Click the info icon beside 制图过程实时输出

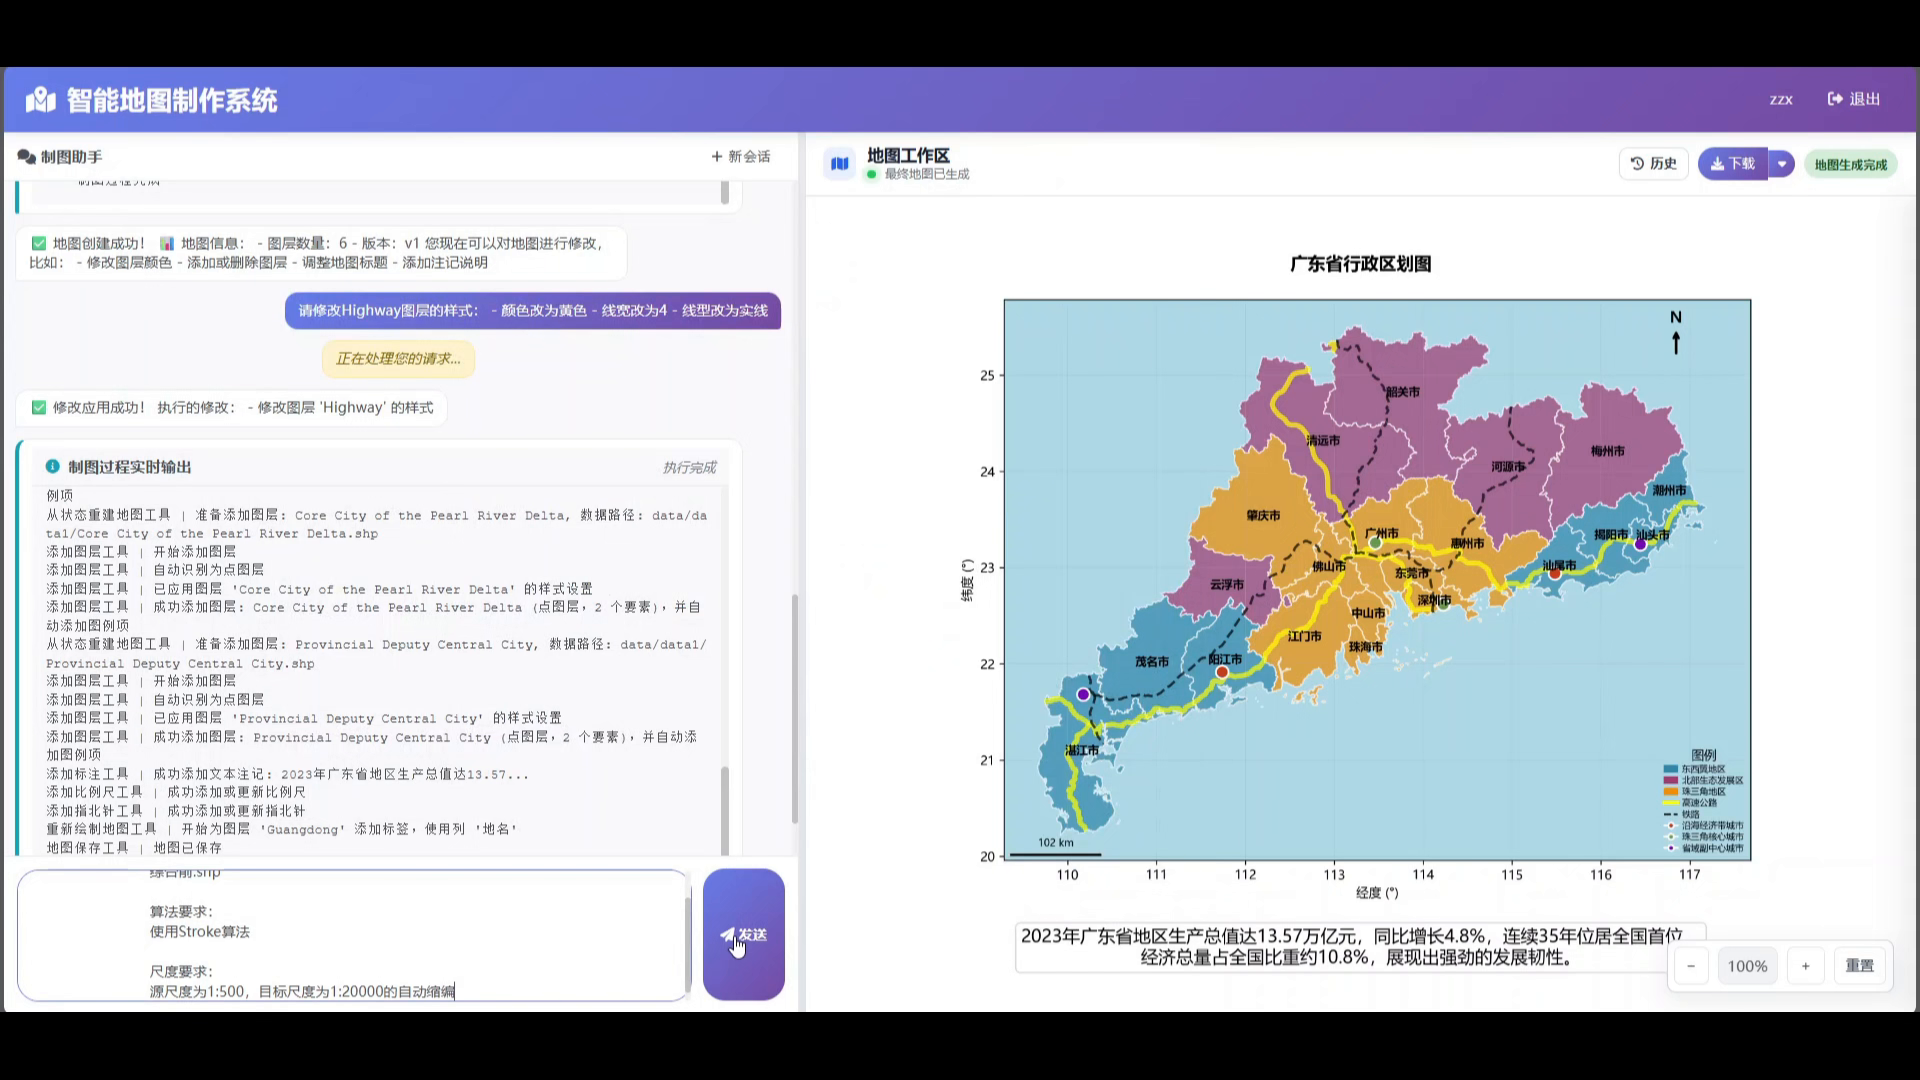click(x=53, y=466)
